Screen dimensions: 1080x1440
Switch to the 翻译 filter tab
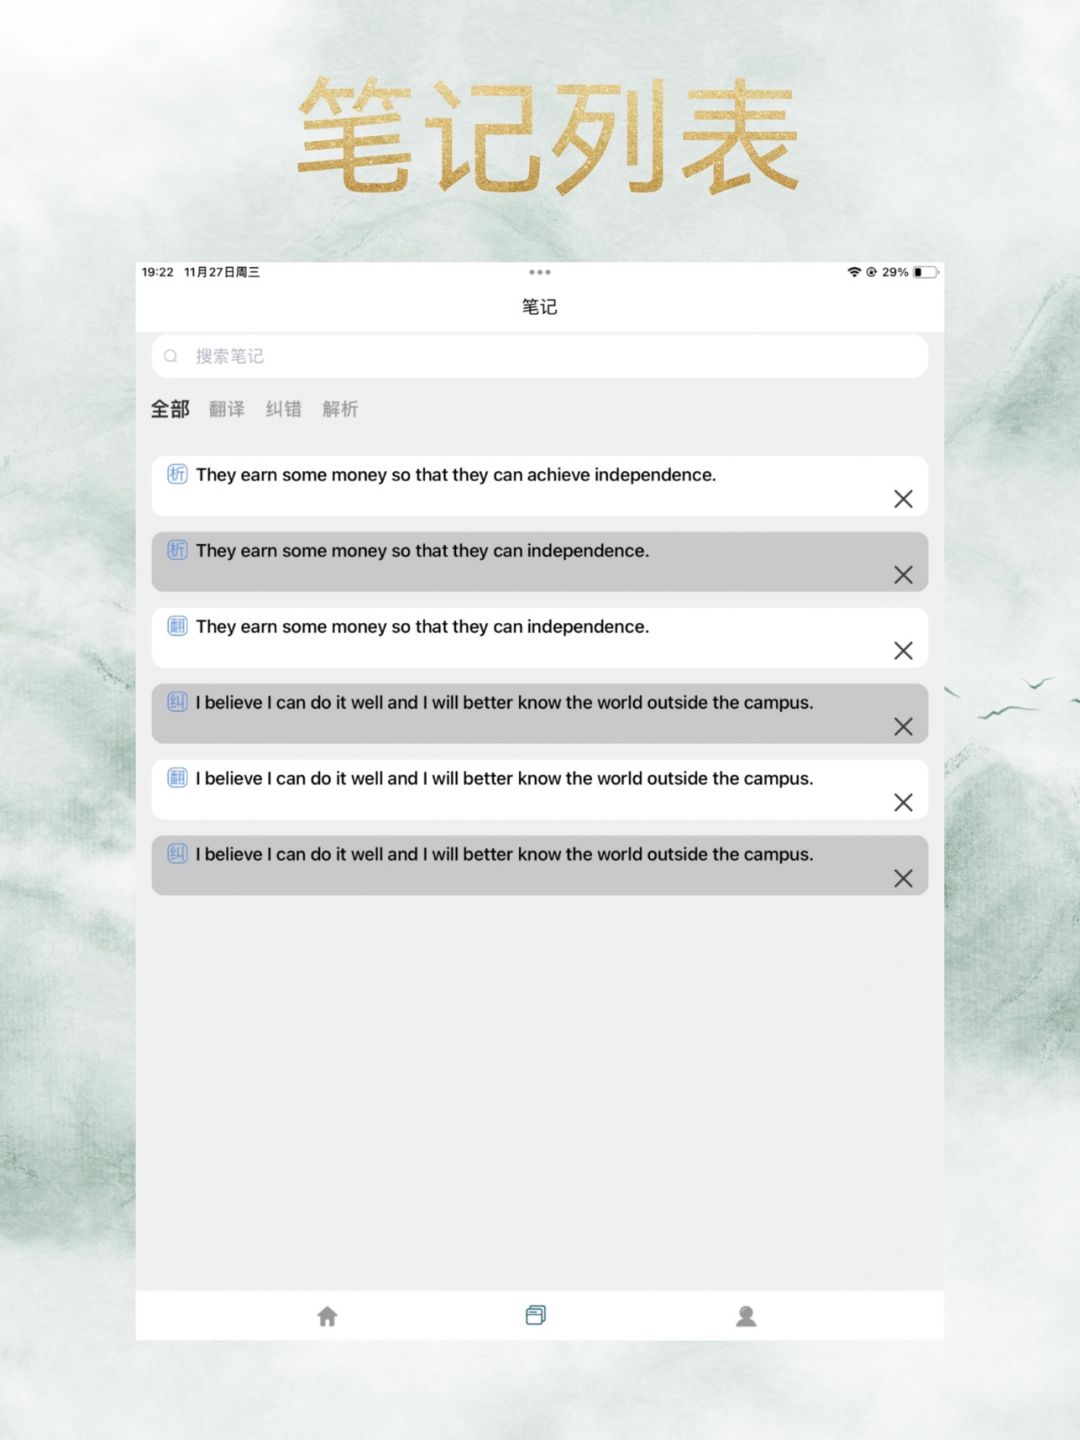(x=227, y=409)
